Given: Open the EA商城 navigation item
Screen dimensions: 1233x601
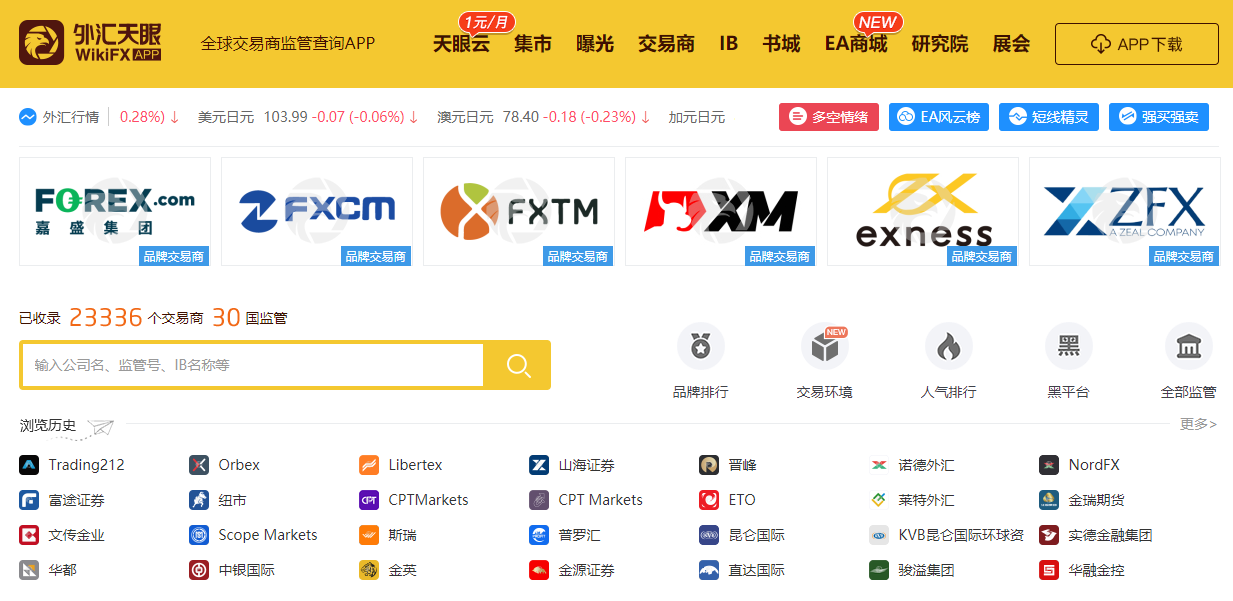Looking at the screenshot, I should [x=856, y=44].
